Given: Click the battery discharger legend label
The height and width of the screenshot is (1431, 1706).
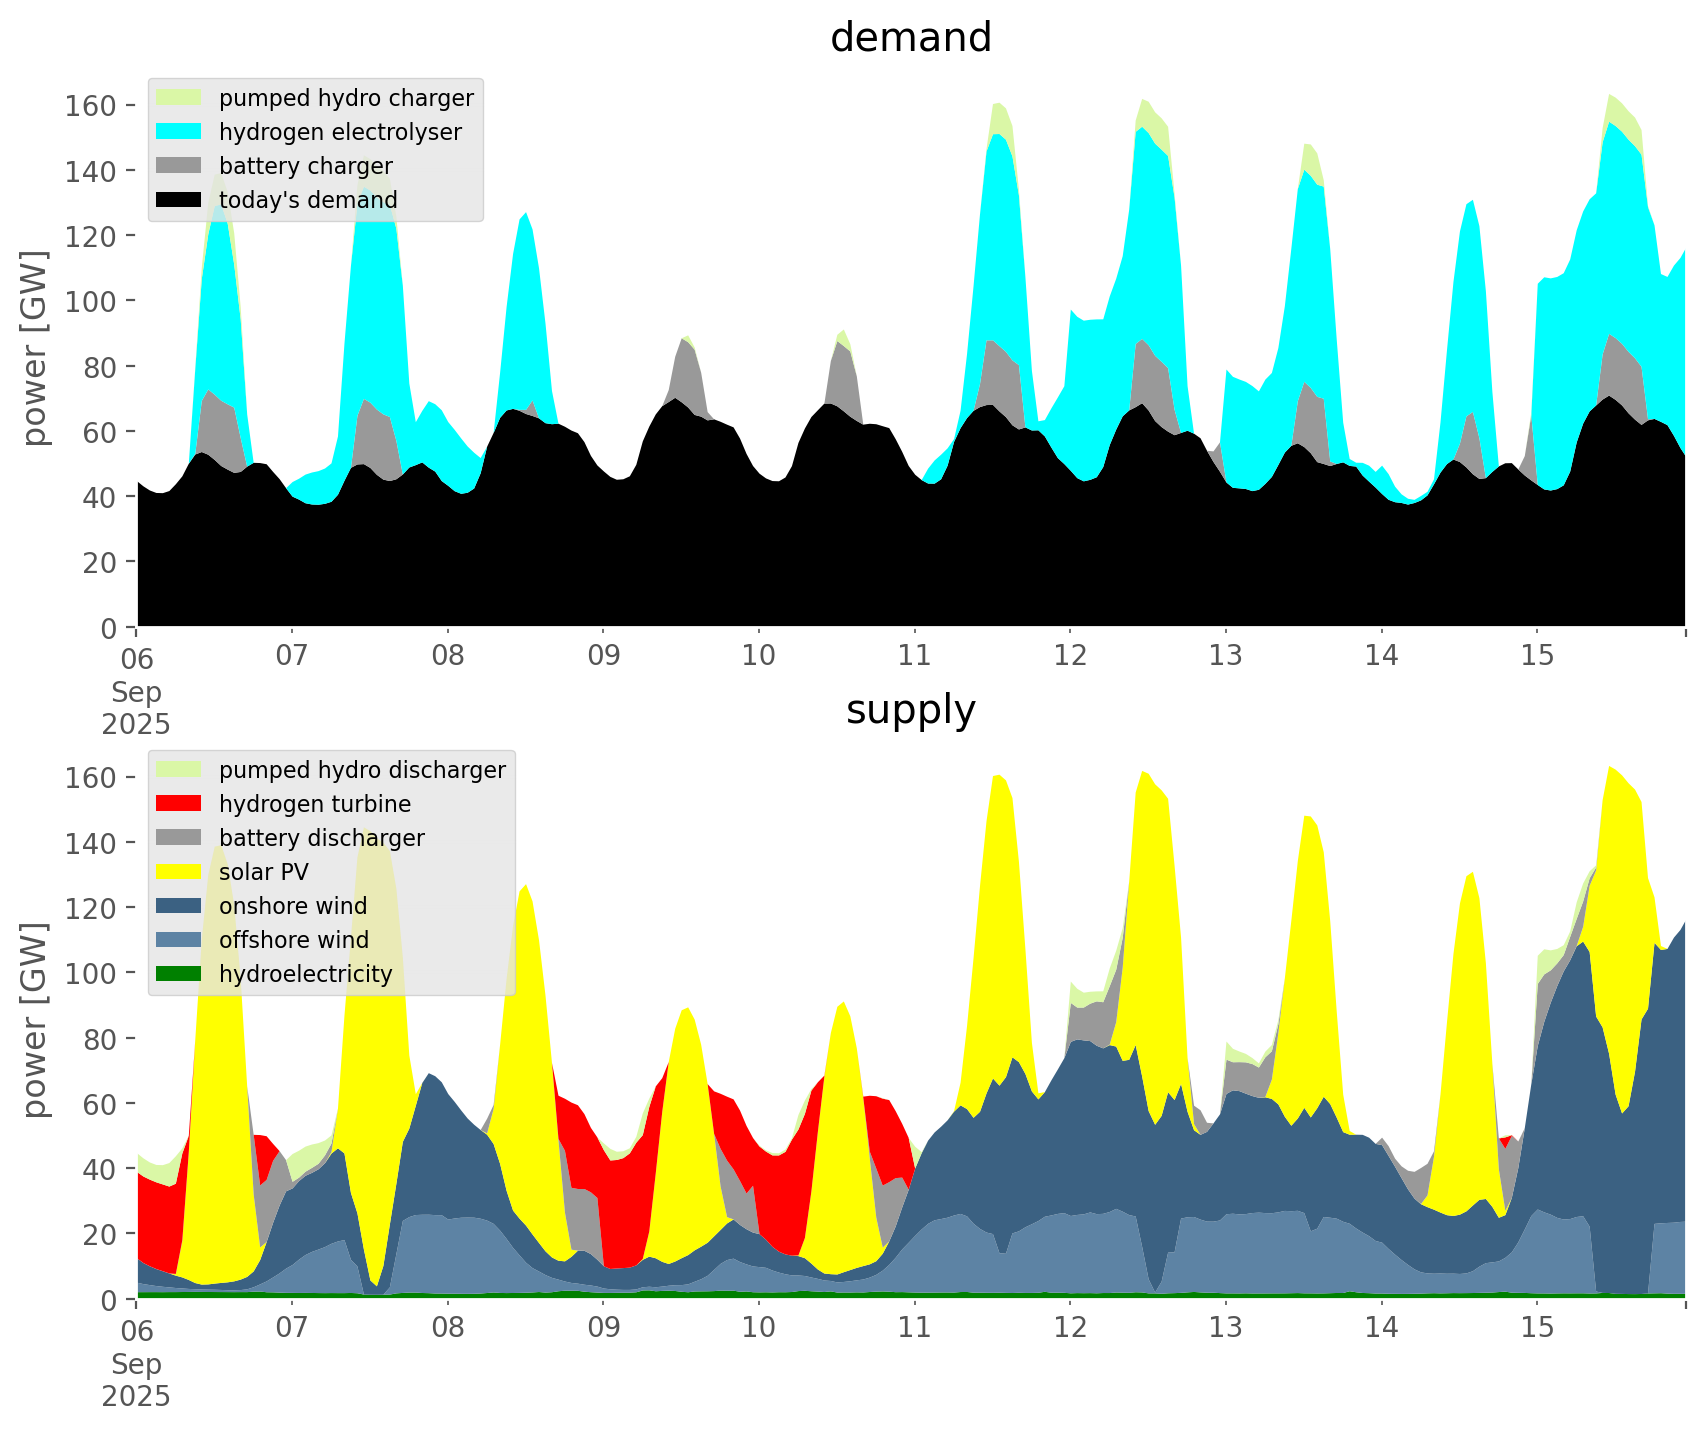Looking at the screenshot, I should pos(321,838).
